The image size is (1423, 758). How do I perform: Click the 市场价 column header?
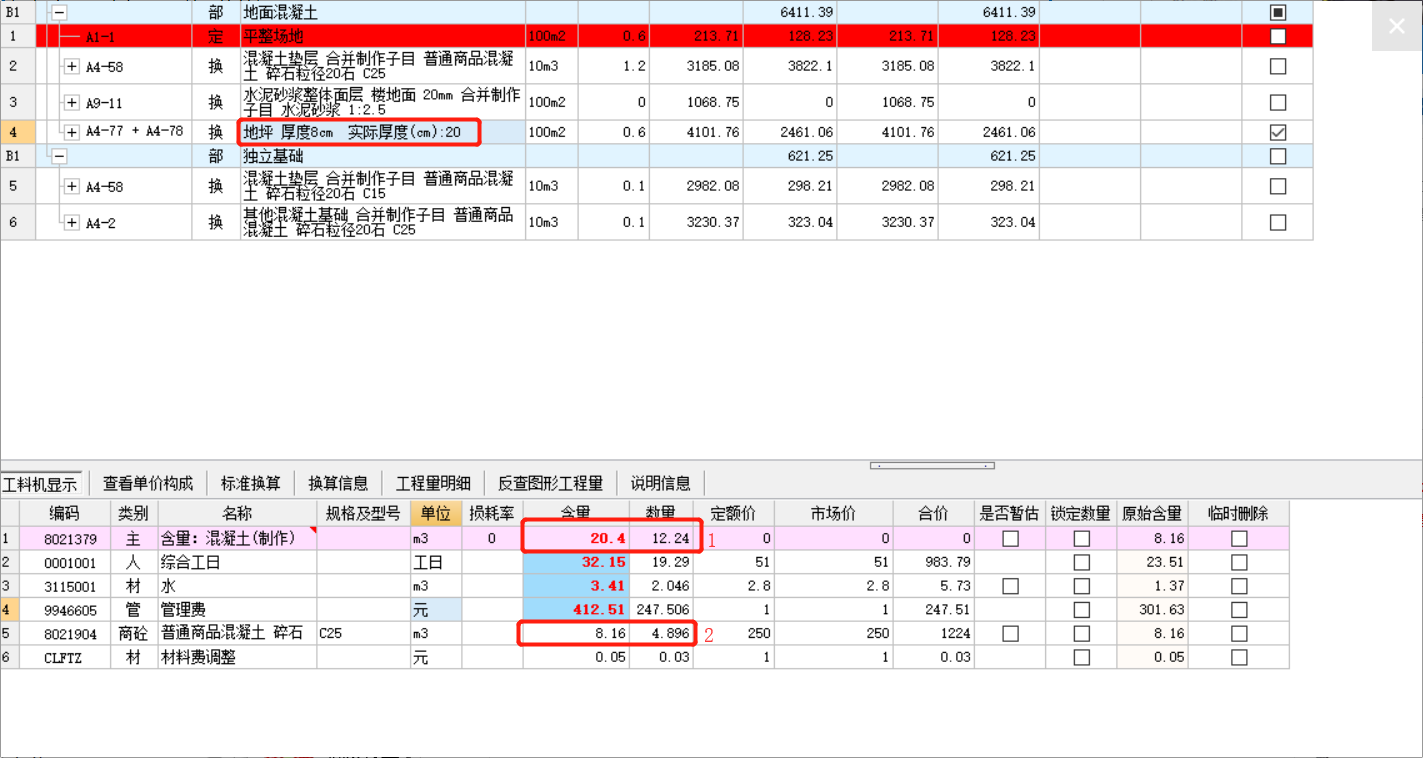834,513
